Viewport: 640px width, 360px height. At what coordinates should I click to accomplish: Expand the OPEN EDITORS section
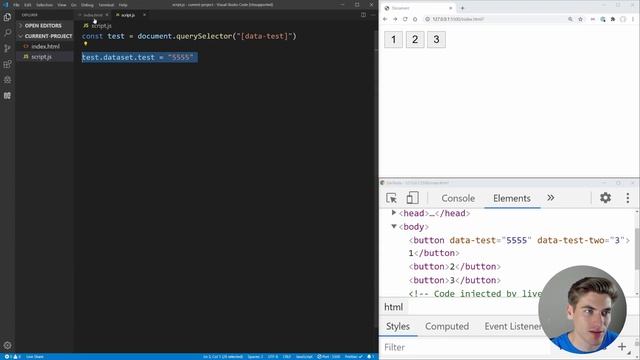click(x=43, y=25)
